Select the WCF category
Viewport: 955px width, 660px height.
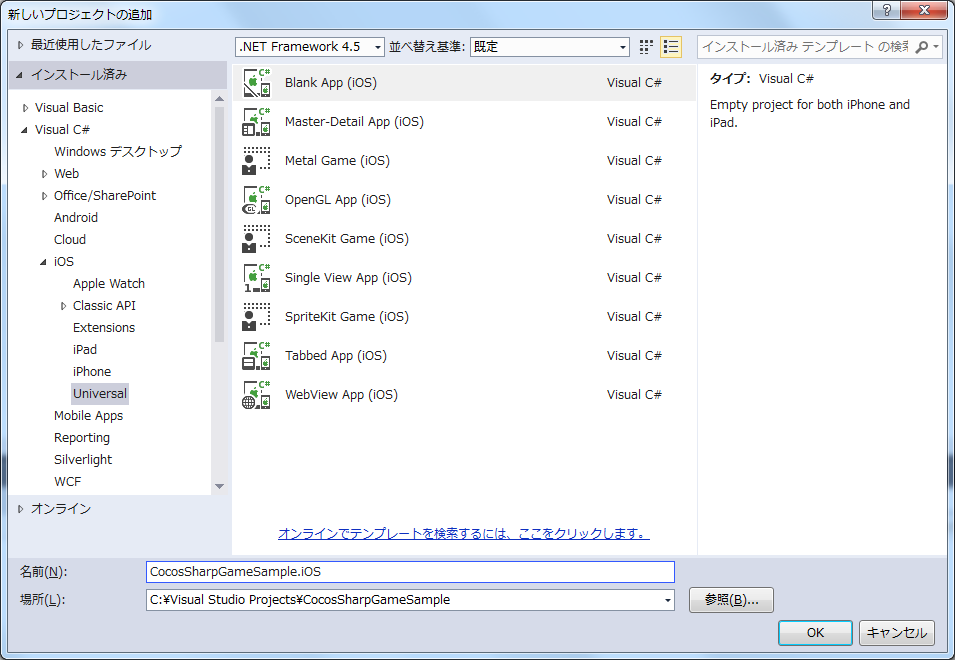(x=67, y=482)
